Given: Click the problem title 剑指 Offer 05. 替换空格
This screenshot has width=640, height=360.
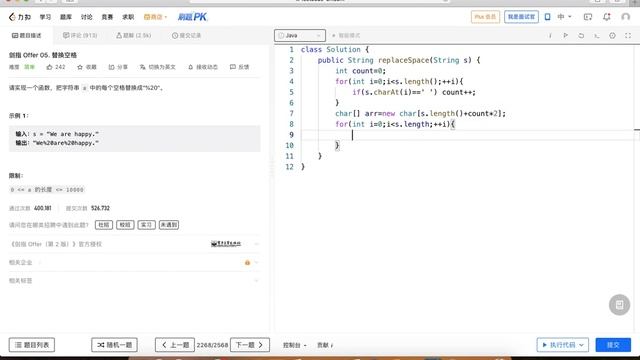Looking at the screenshot, I should tap(43, 55).
